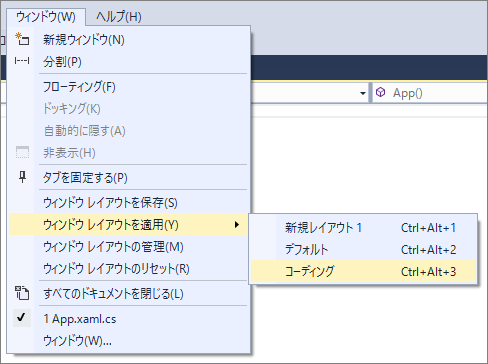Screen dimensions: 488x364
Task: Apply the 新規レイアウト 1 layout
Action: [x=363, y=228]
